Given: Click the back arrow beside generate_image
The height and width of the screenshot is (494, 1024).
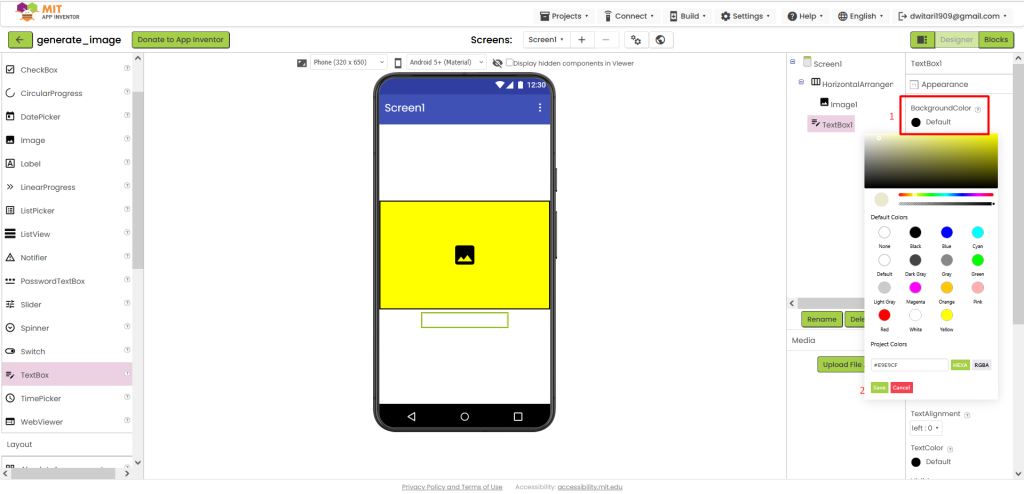Looking at the screenshot, I should [x=20, y=40].
